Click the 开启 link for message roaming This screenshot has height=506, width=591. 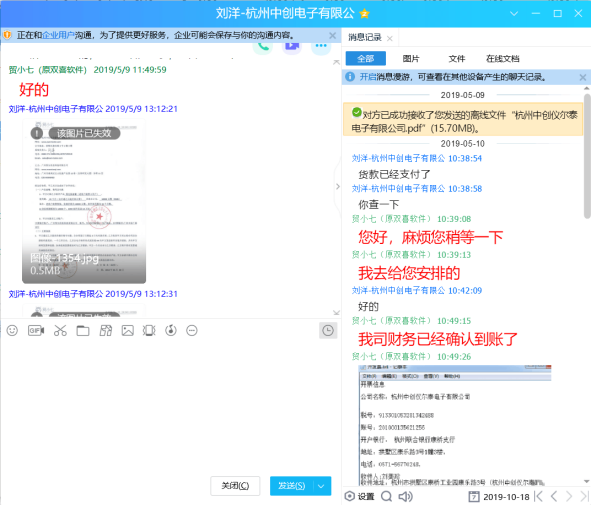(368, 77)
